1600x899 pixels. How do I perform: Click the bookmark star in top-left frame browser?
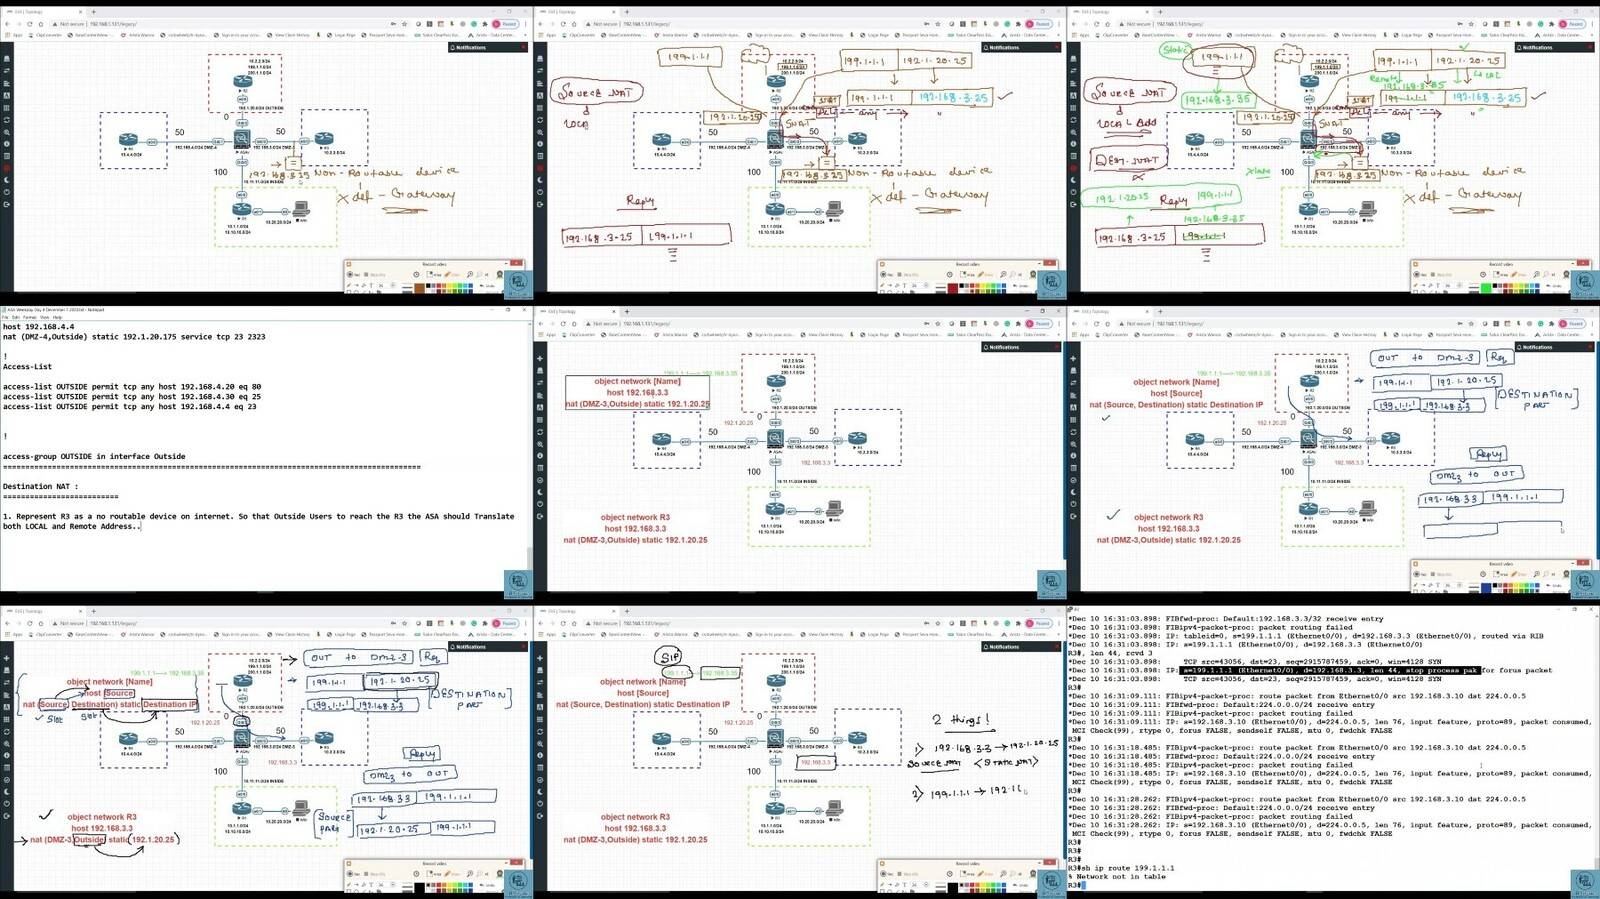tap(405, 24)
